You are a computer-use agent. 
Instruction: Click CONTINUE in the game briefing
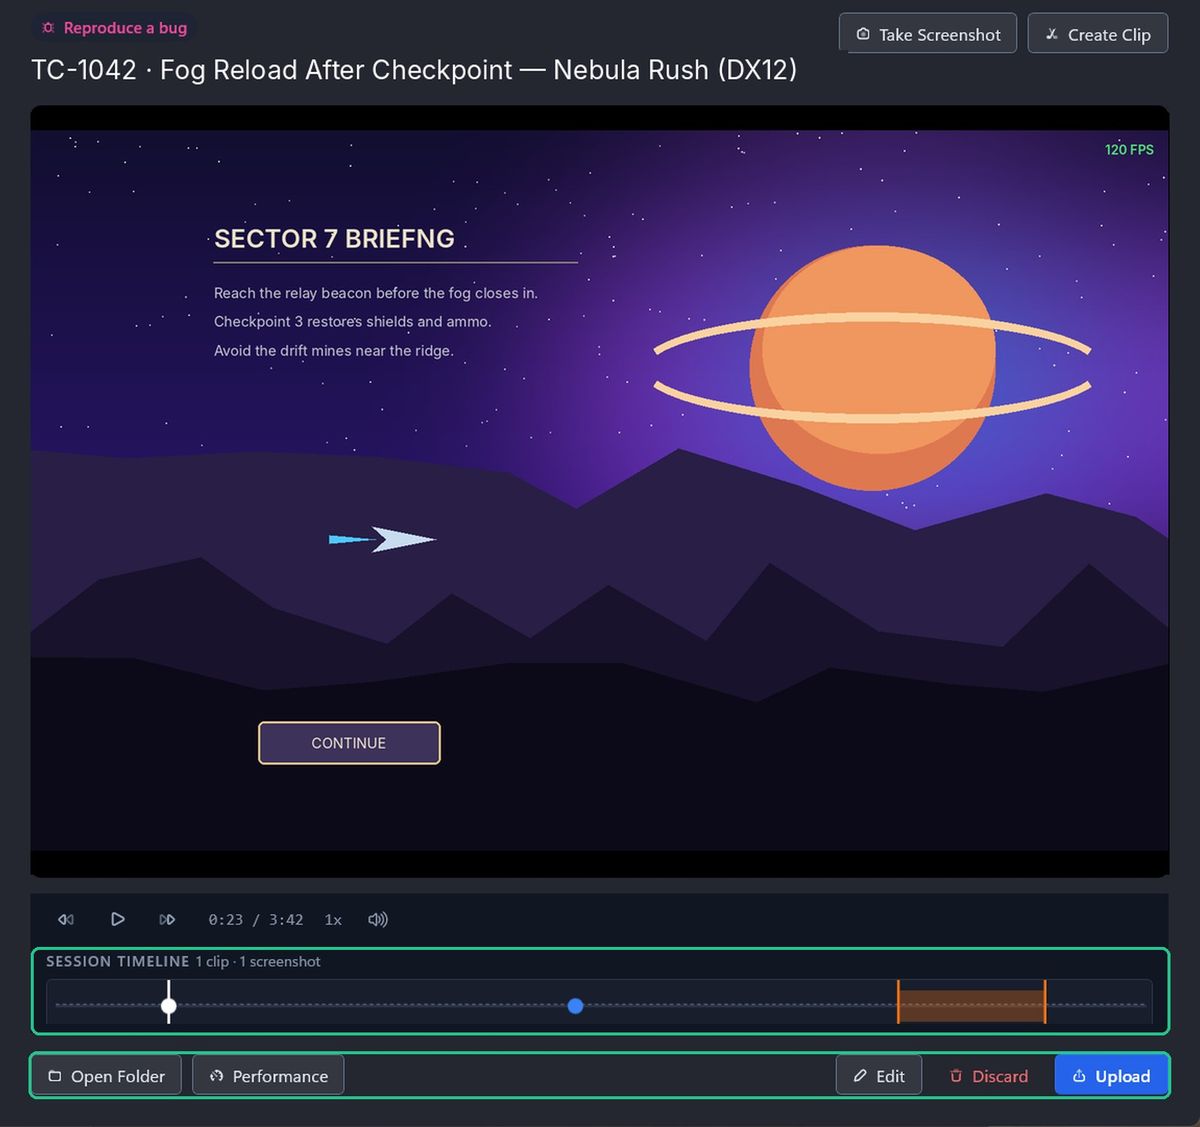click(349, 743)
